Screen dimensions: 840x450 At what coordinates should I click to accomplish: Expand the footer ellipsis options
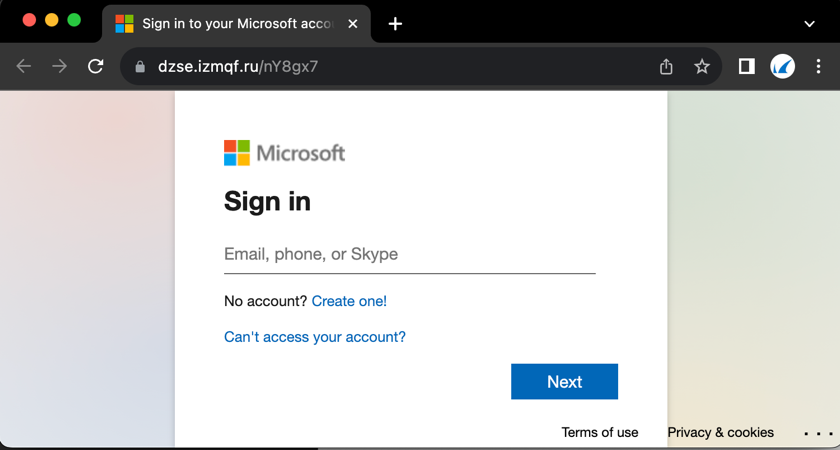coord(818,433)
